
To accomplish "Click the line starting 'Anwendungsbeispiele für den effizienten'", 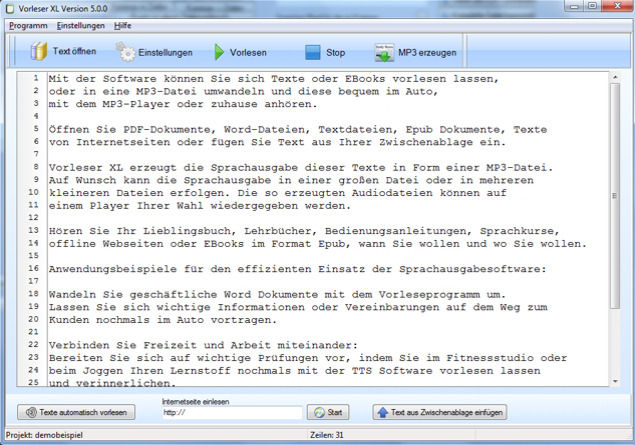I will 298,269.
